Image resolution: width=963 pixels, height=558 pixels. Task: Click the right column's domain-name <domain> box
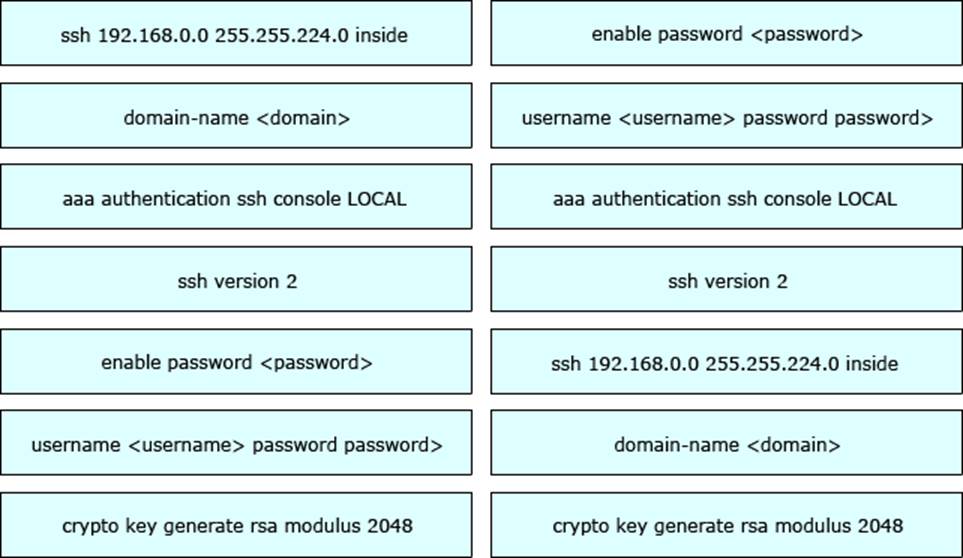pos(727,444)
